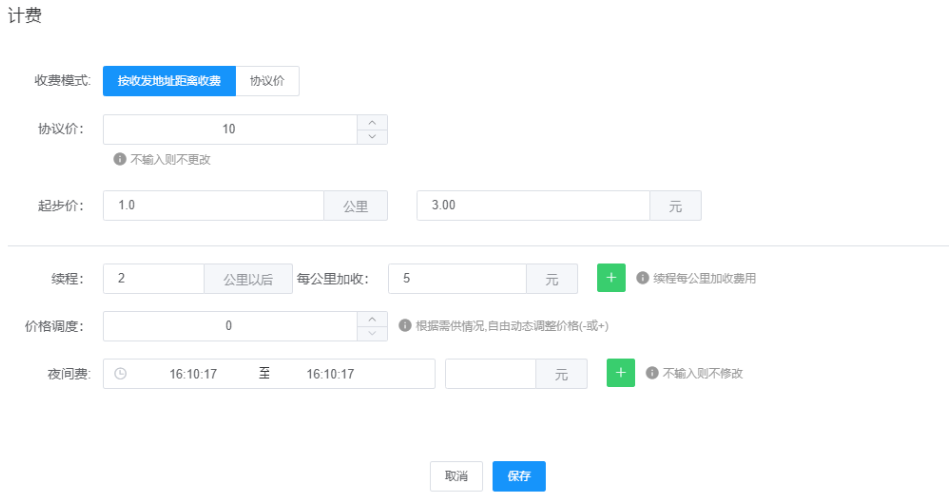This screenshot has height=496, width=949.
Task: Click the 取消 button
Action: [x=456, y=476]
